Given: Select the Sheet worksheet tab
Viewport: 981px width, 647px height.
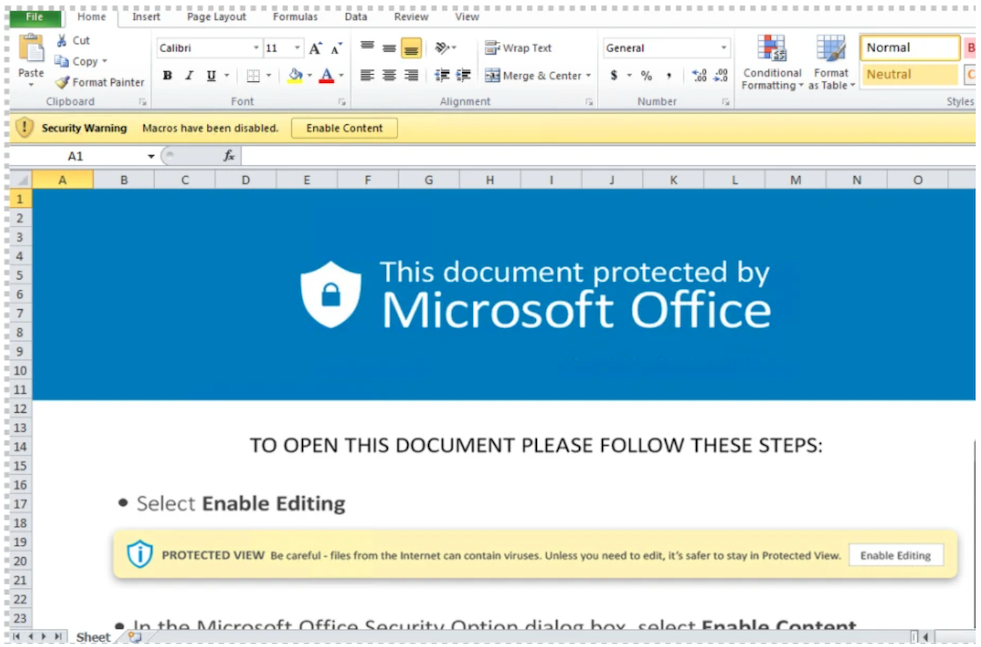Looking at the screenshot, I should [93, 637].
